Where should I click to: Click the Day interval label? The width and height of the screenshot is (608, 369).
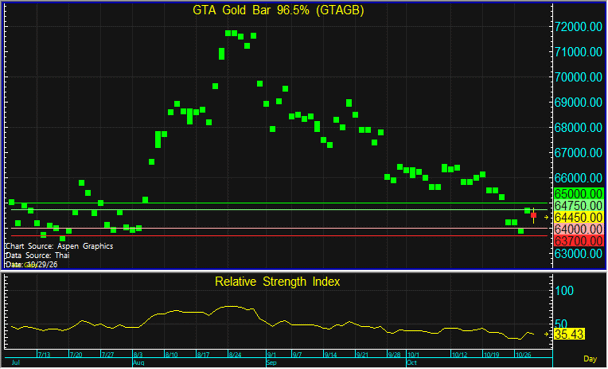coord(590,359)
